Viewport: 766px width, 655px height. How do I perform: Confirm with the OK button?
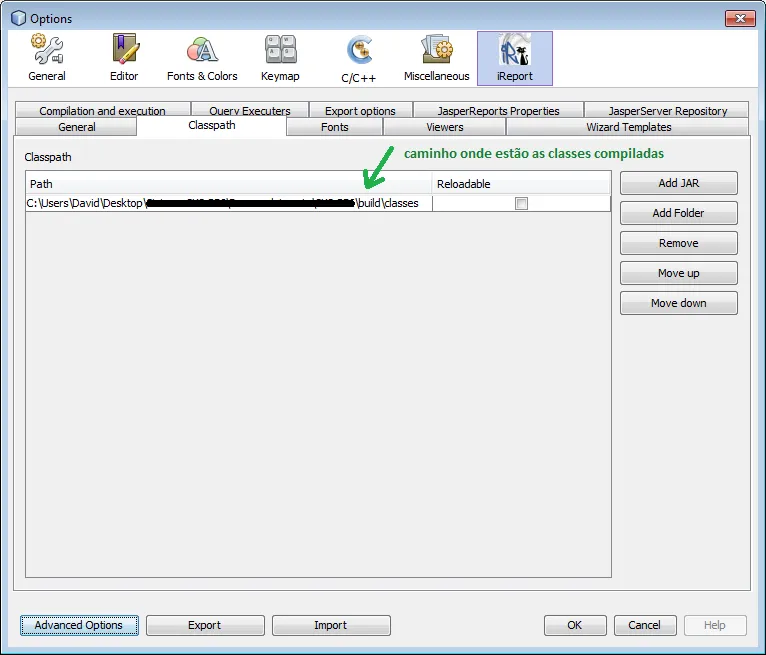point(575,625)
